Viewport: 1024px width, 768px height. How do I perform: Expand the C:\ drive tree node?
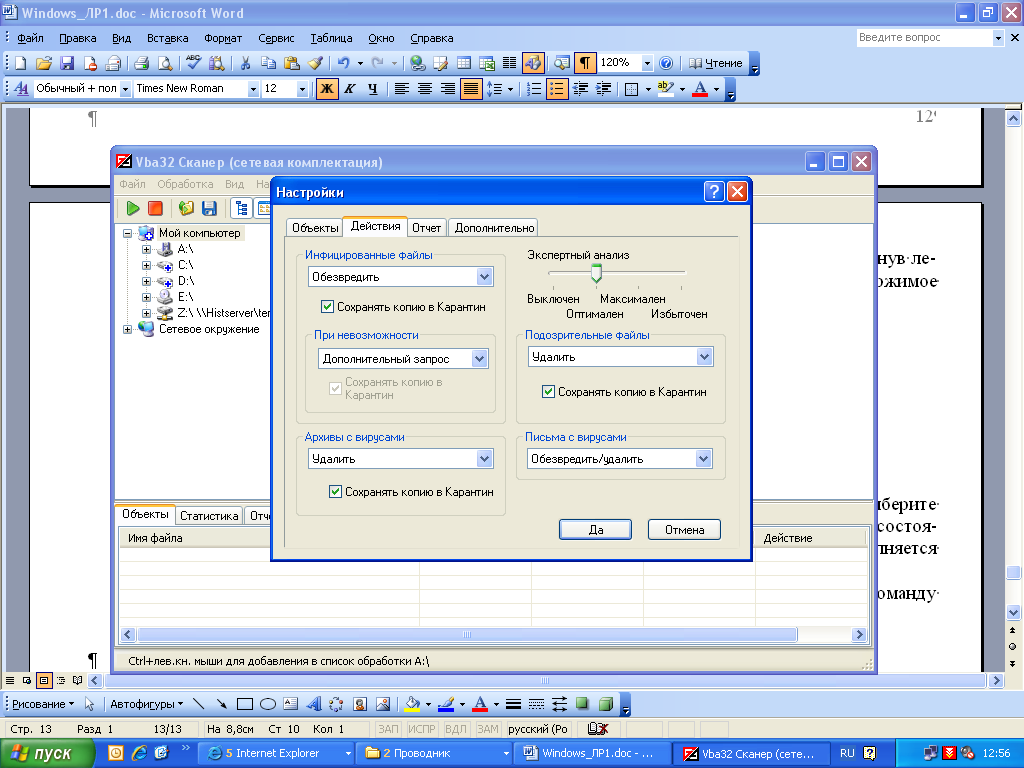146,265
